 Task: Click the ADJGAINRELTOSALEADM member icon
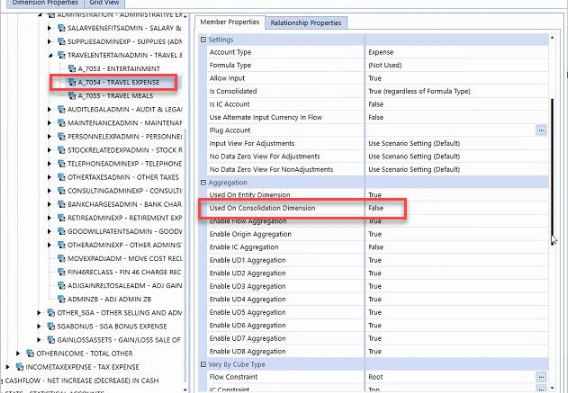coord(62,285)
